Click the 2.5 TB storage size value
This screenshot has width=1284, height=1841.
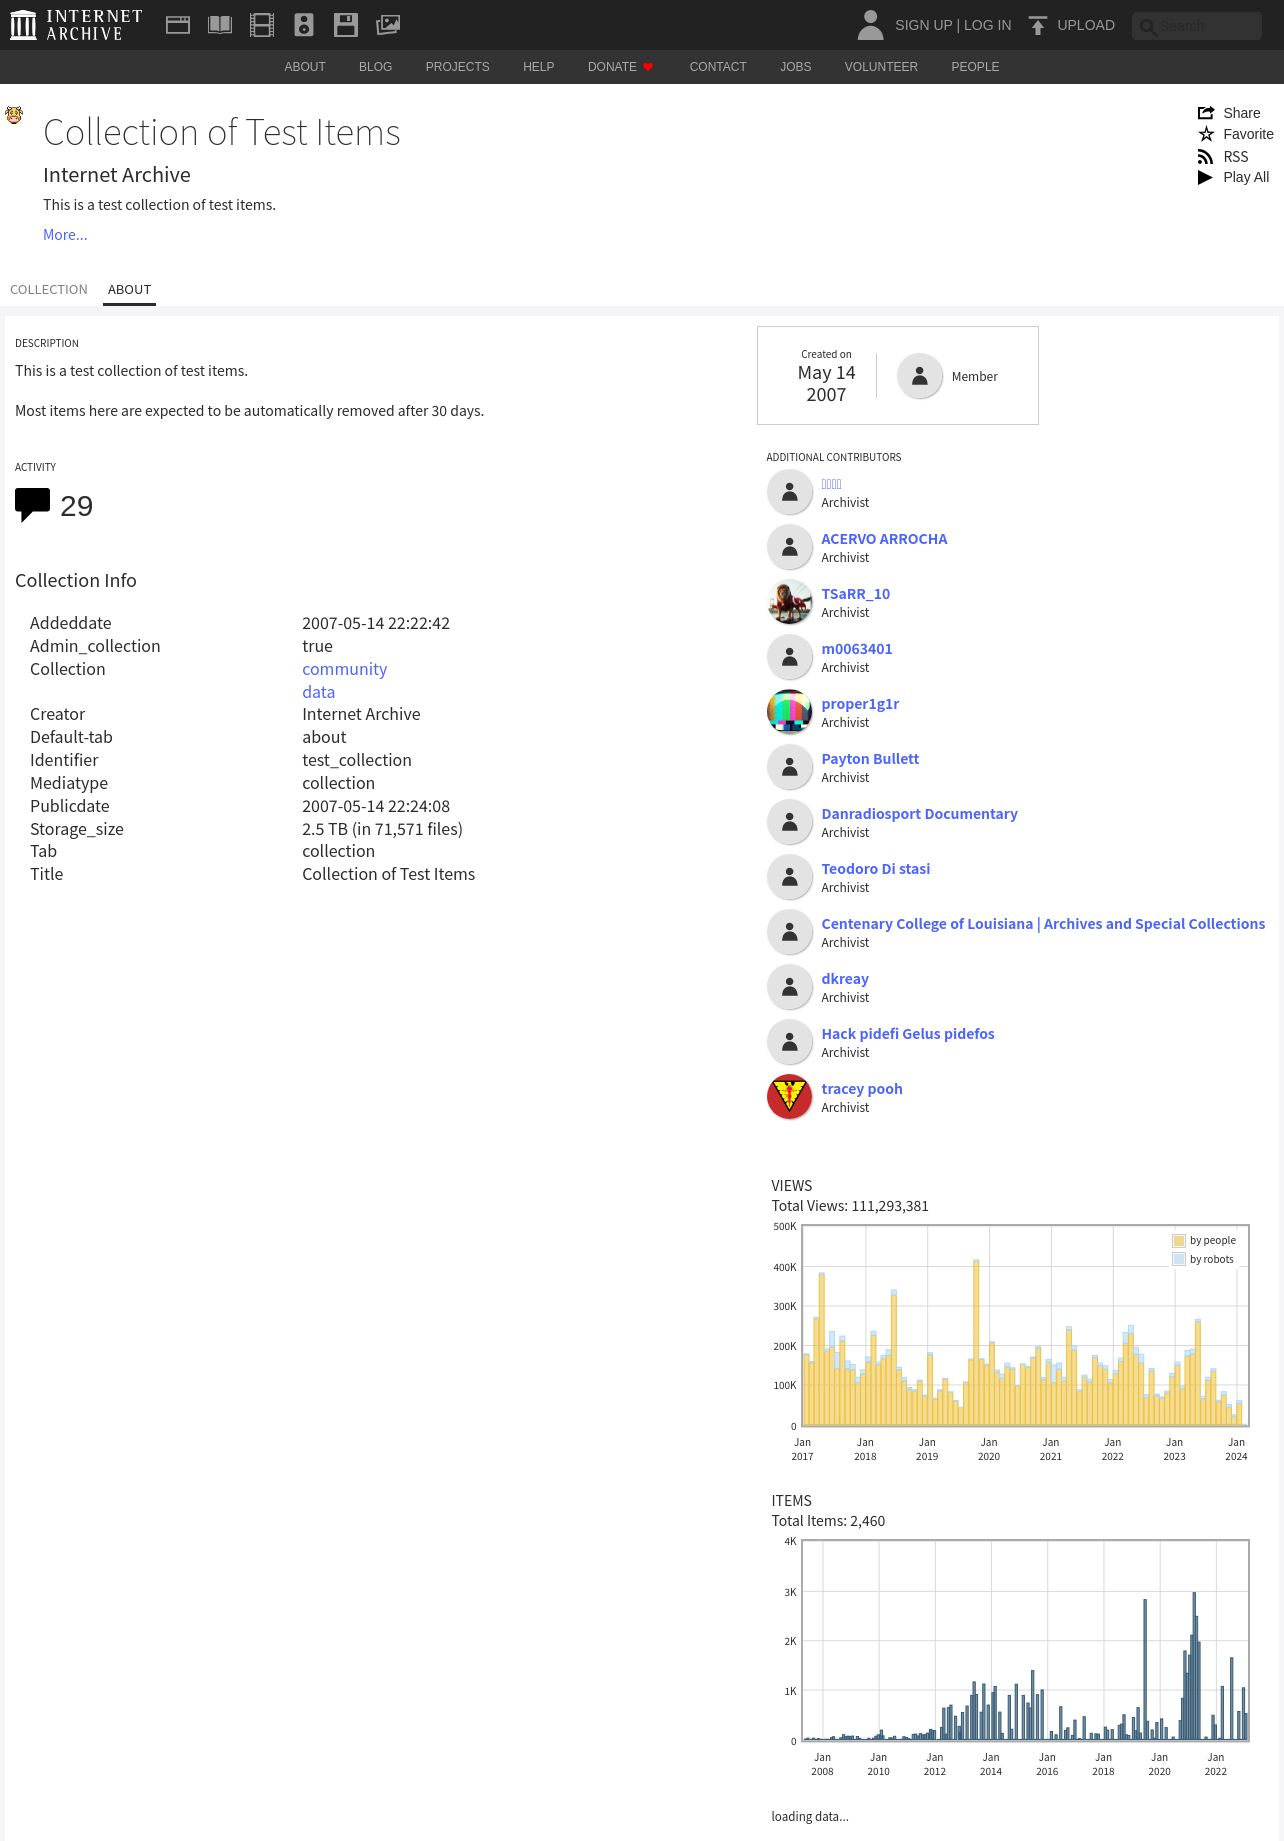(382, 829)
